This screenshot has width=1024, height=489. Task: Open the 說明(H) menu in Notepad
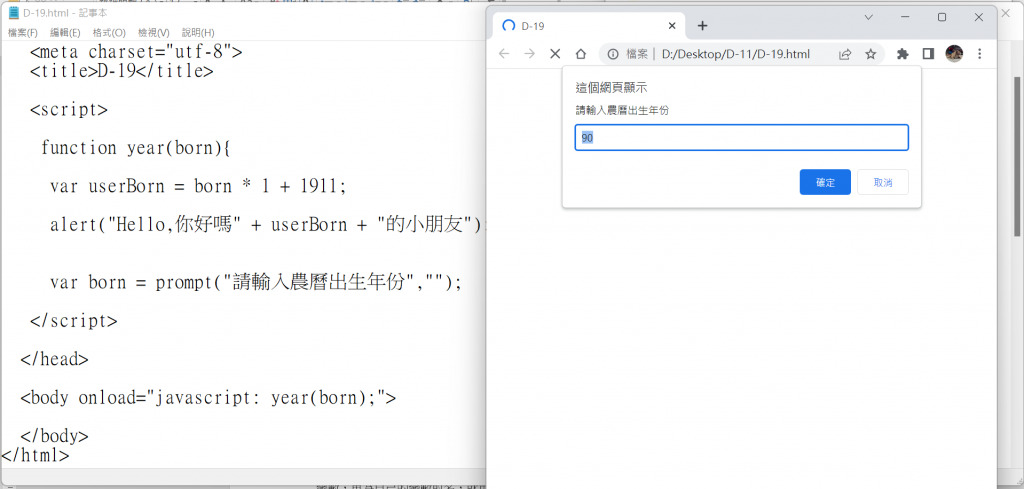click(198, 33)
